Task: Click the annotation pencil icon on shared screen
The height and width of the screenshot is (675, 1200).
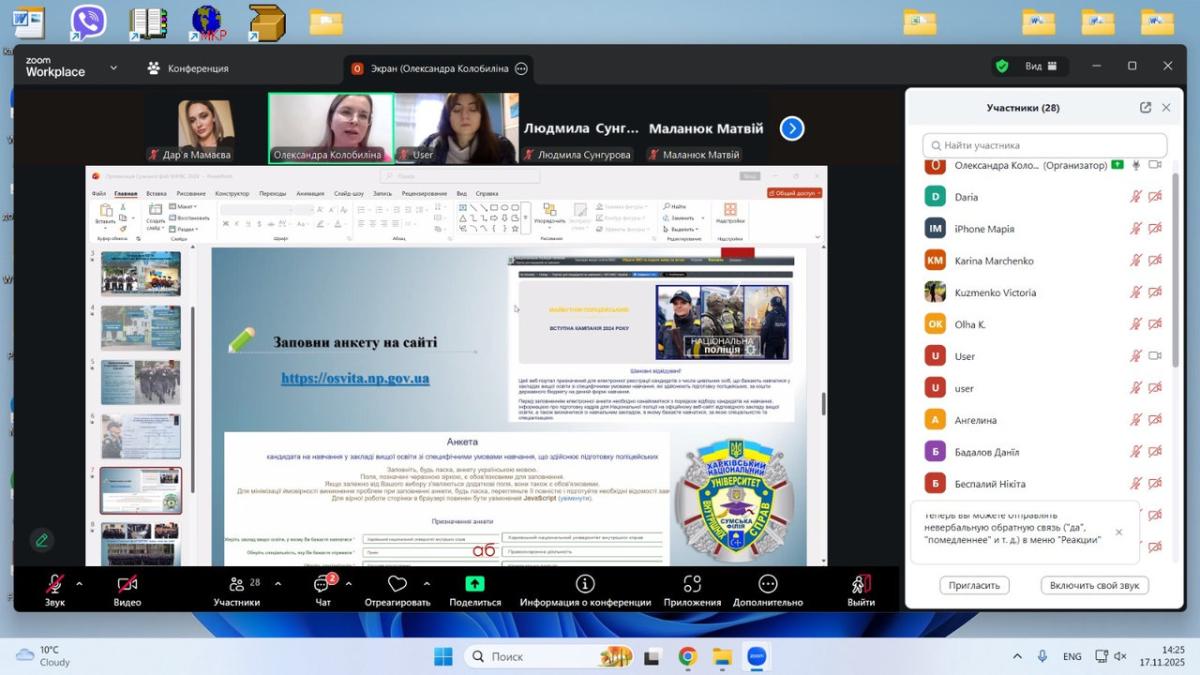Action: click(x=42, y=540)
